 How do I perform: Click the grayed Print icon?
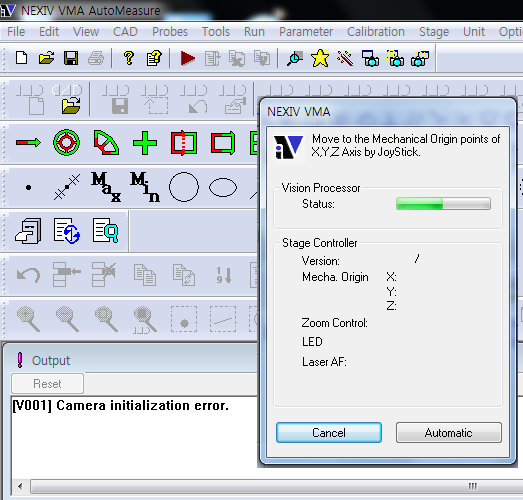[x=96, y=58]
